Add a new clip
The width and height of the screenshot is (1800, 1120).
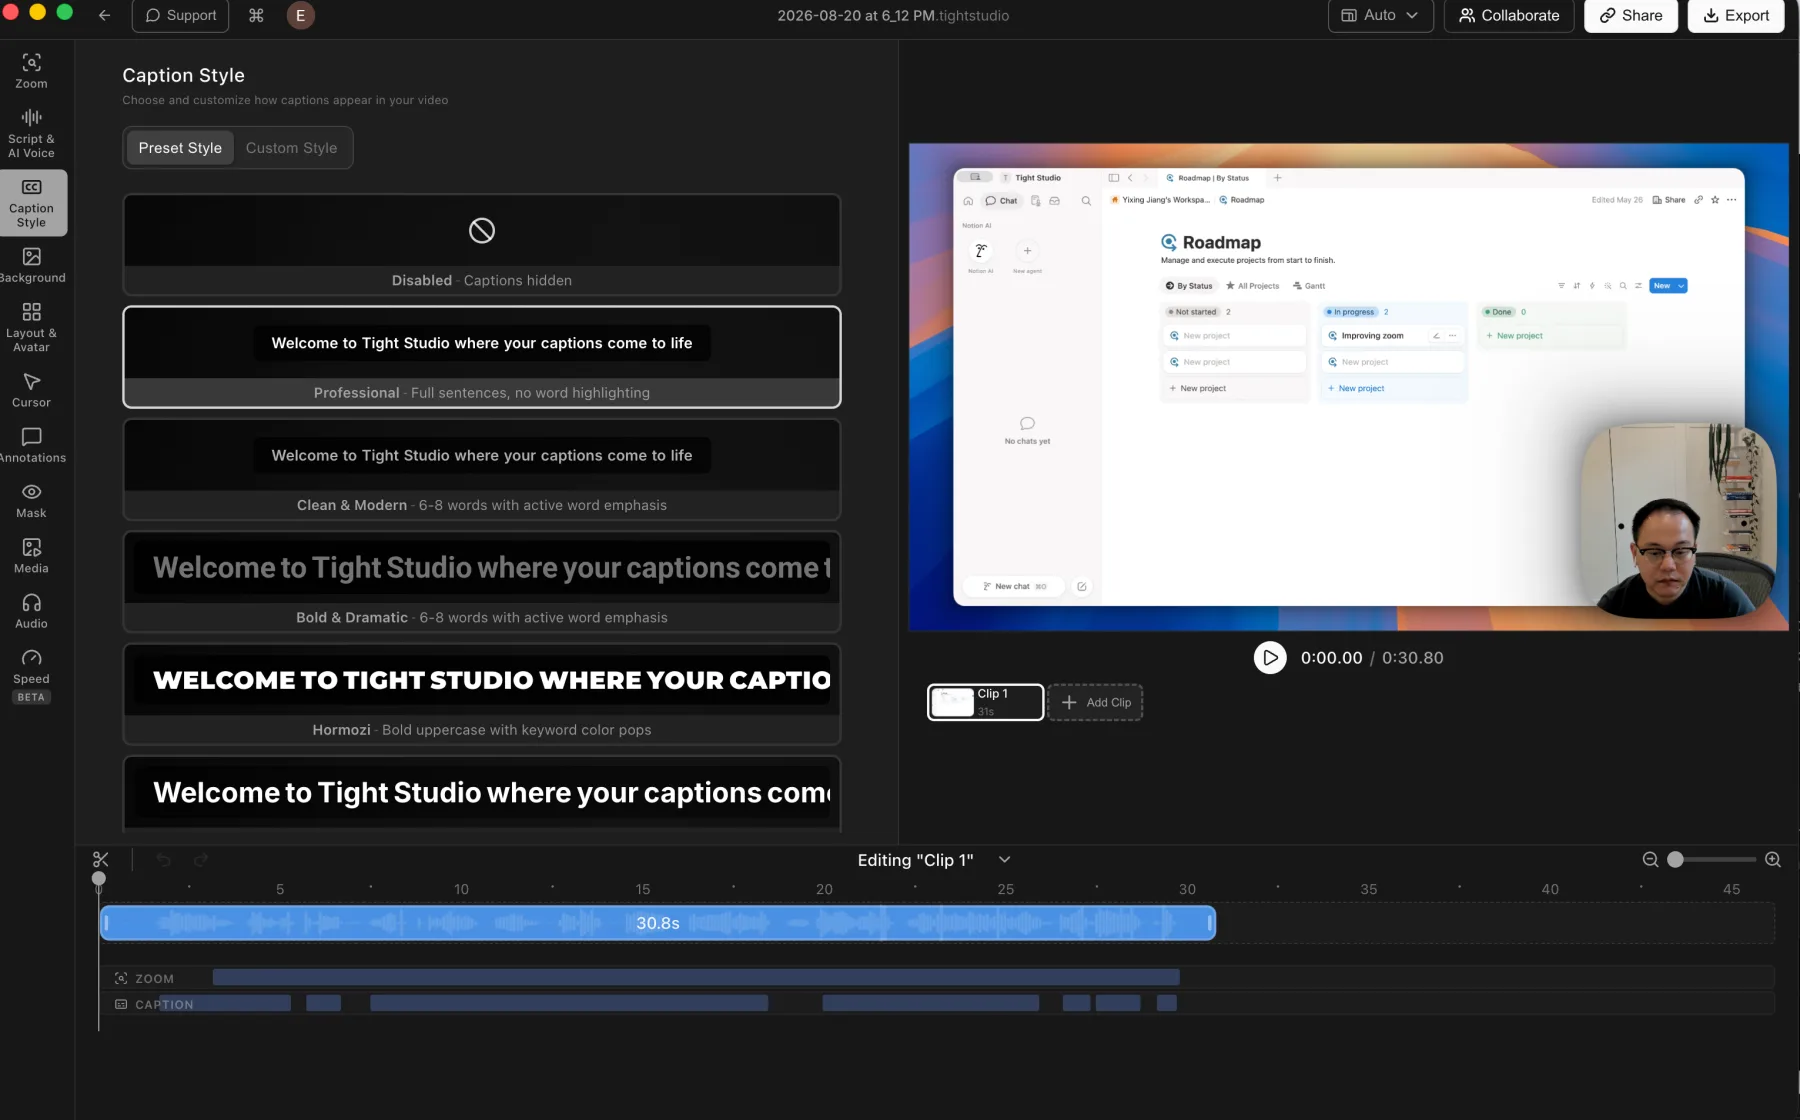coord(1096,702)
